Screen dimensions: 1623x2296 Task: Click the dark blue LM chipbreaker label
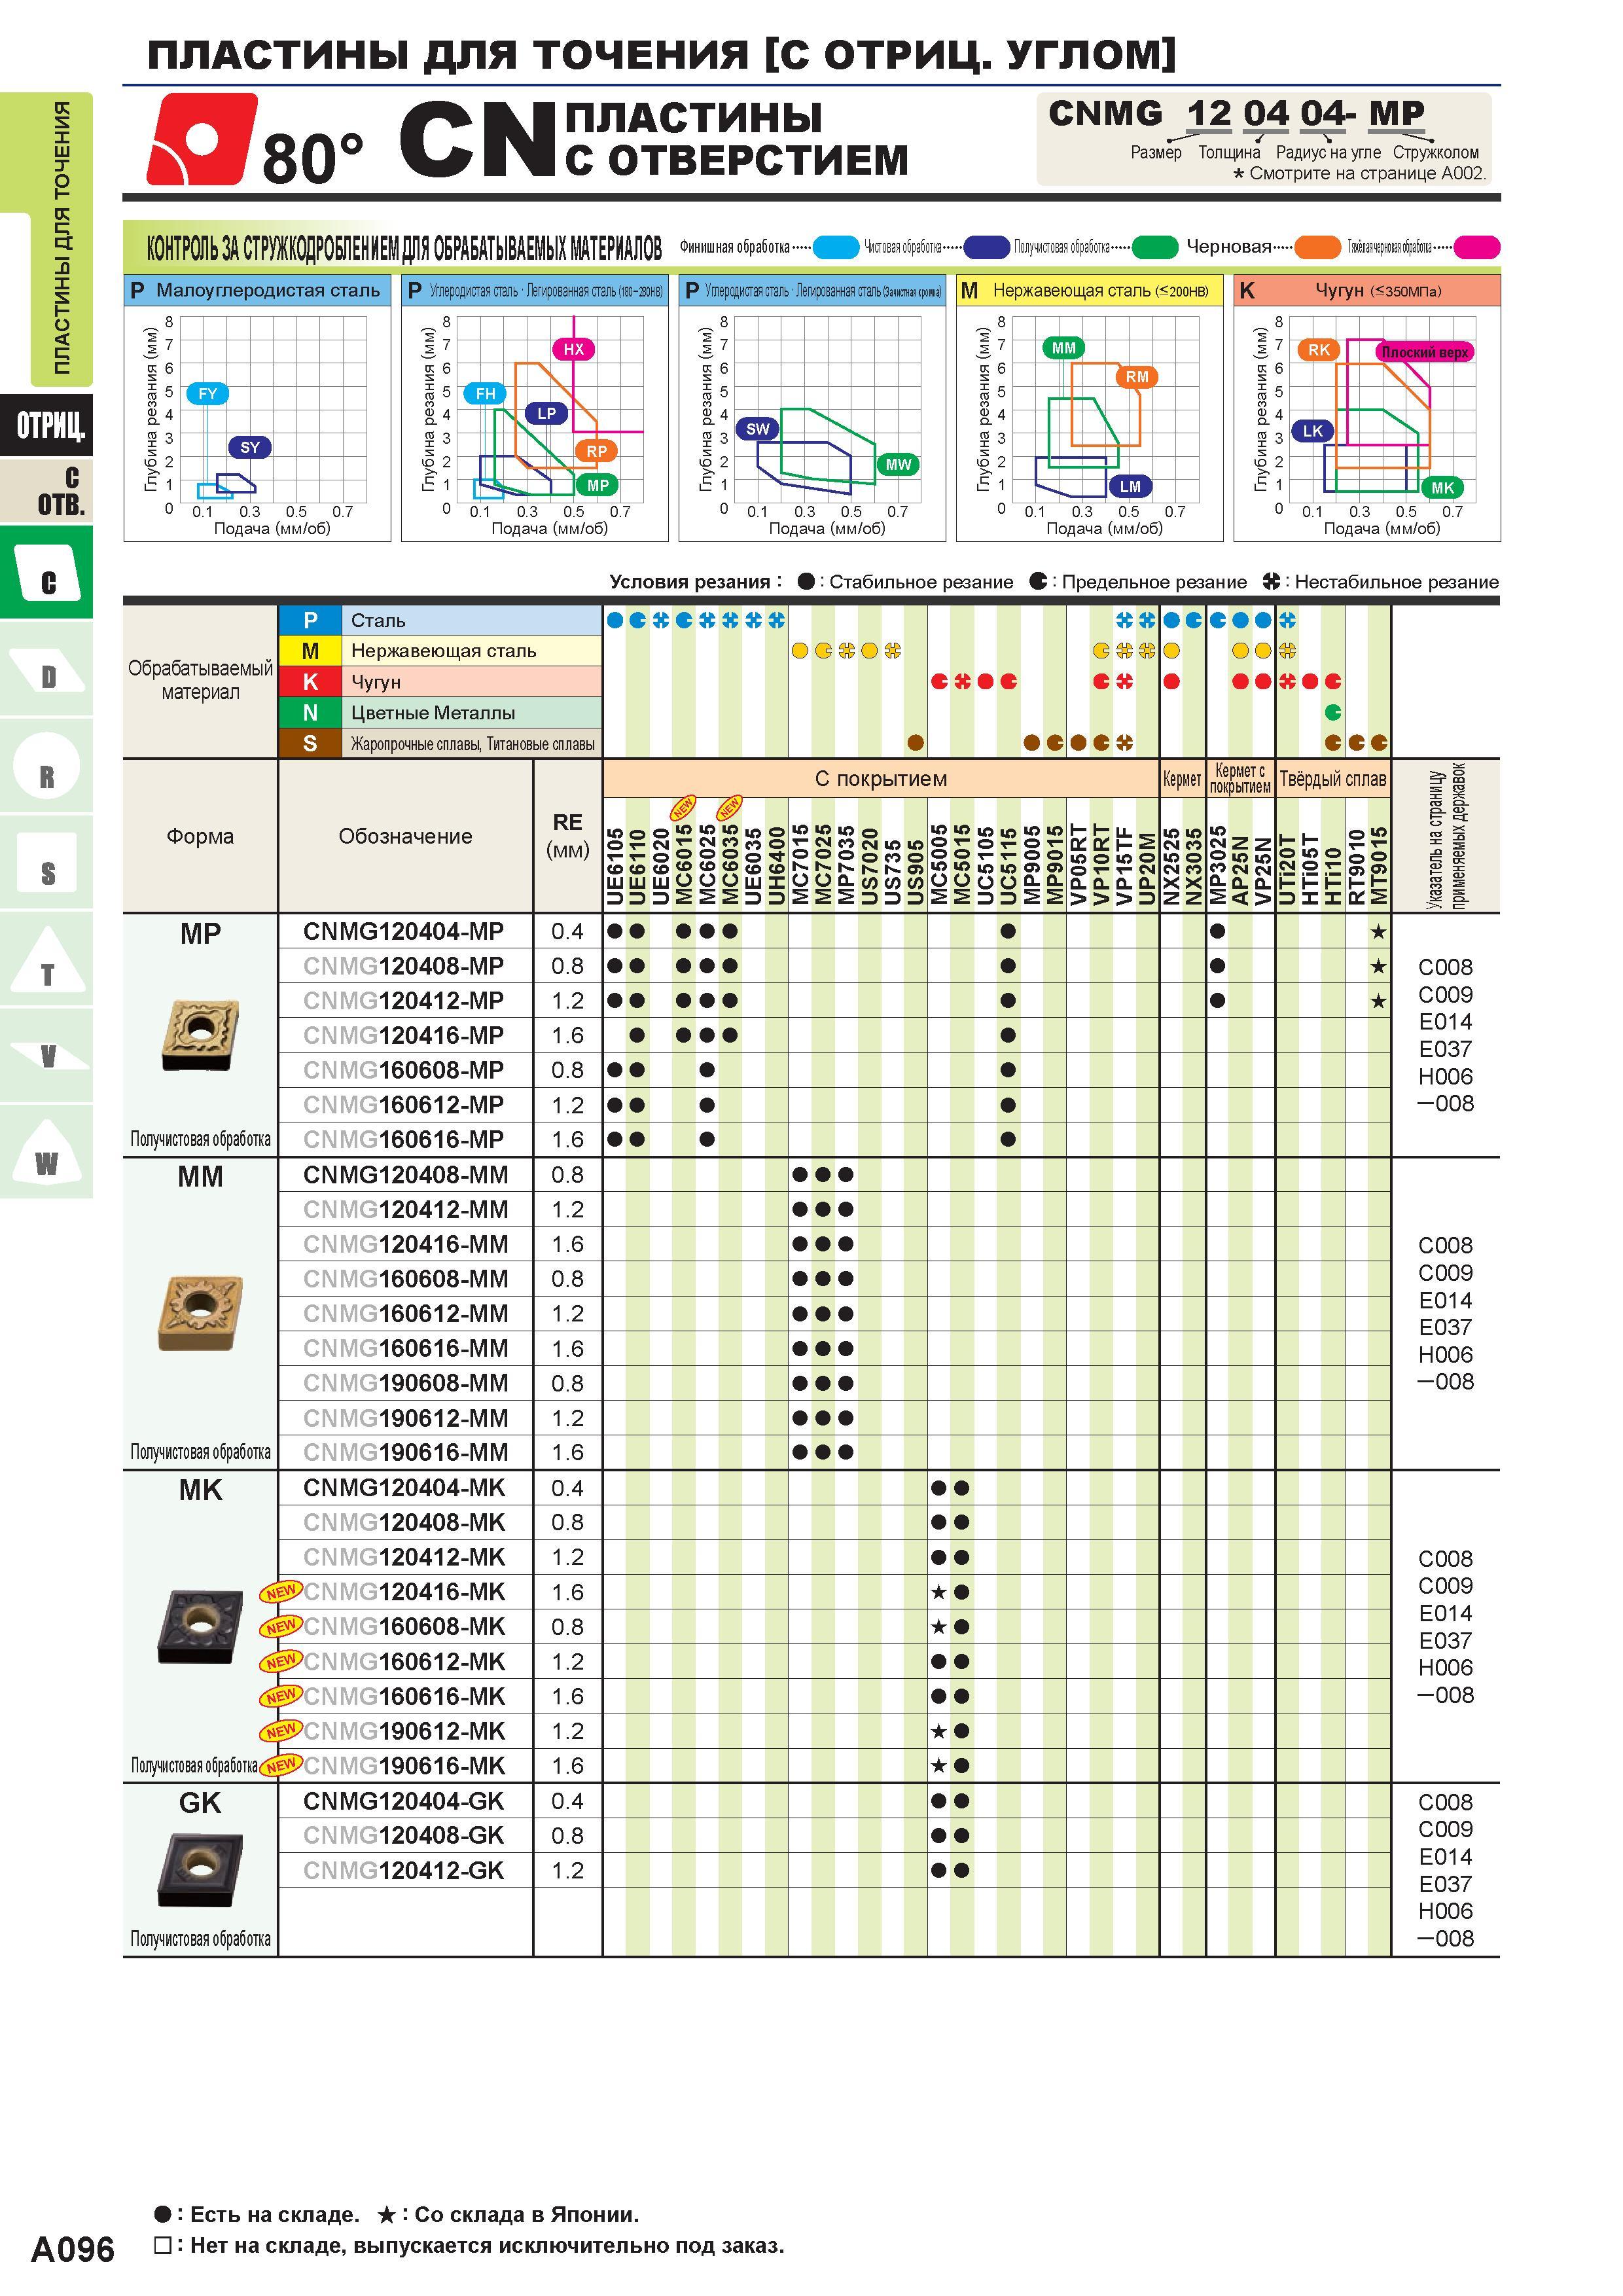click(1130, 487)
